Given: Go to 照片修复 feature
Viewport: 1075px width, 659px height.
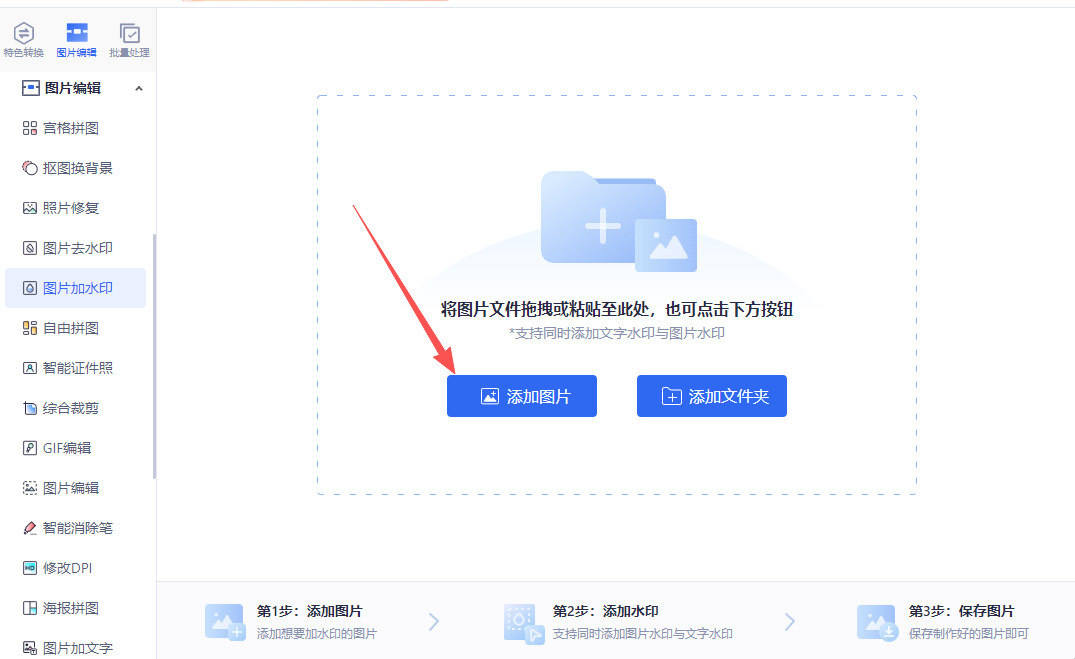Looking at the screenshot, I should 71,208.
